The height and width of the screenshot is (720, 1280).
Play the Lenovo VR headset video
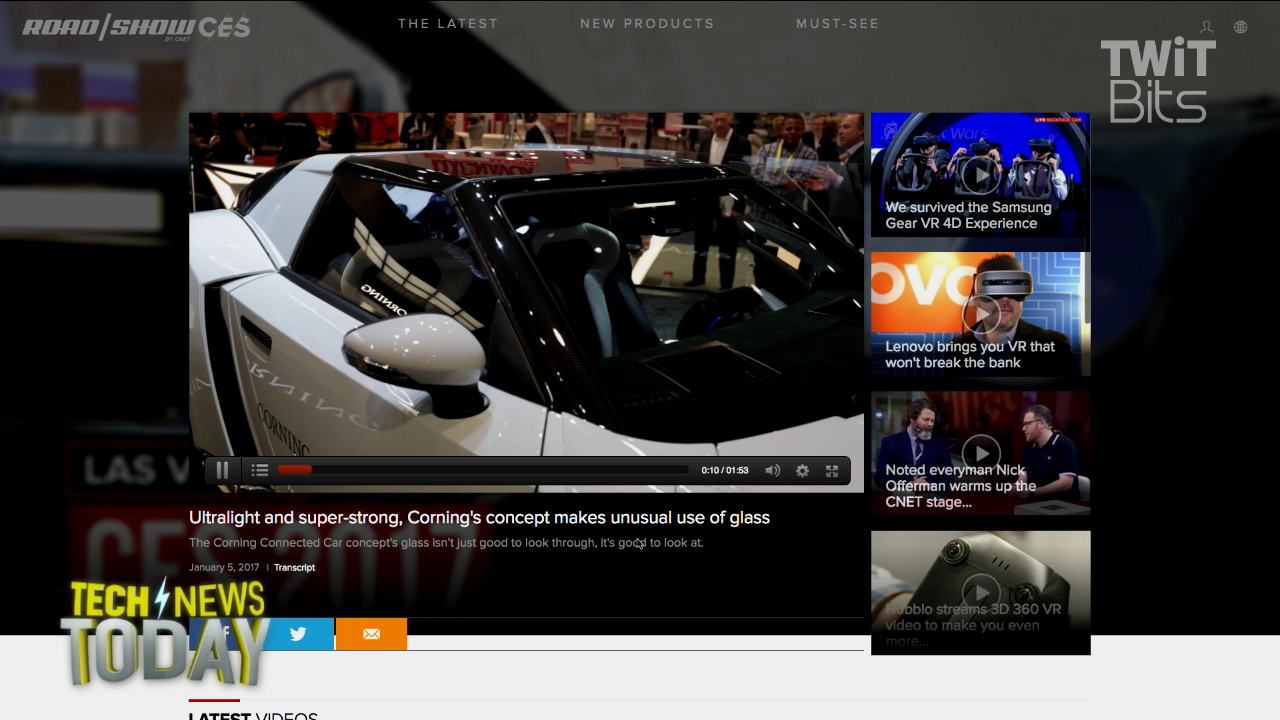pyautogui.click(x=980, y=314)
